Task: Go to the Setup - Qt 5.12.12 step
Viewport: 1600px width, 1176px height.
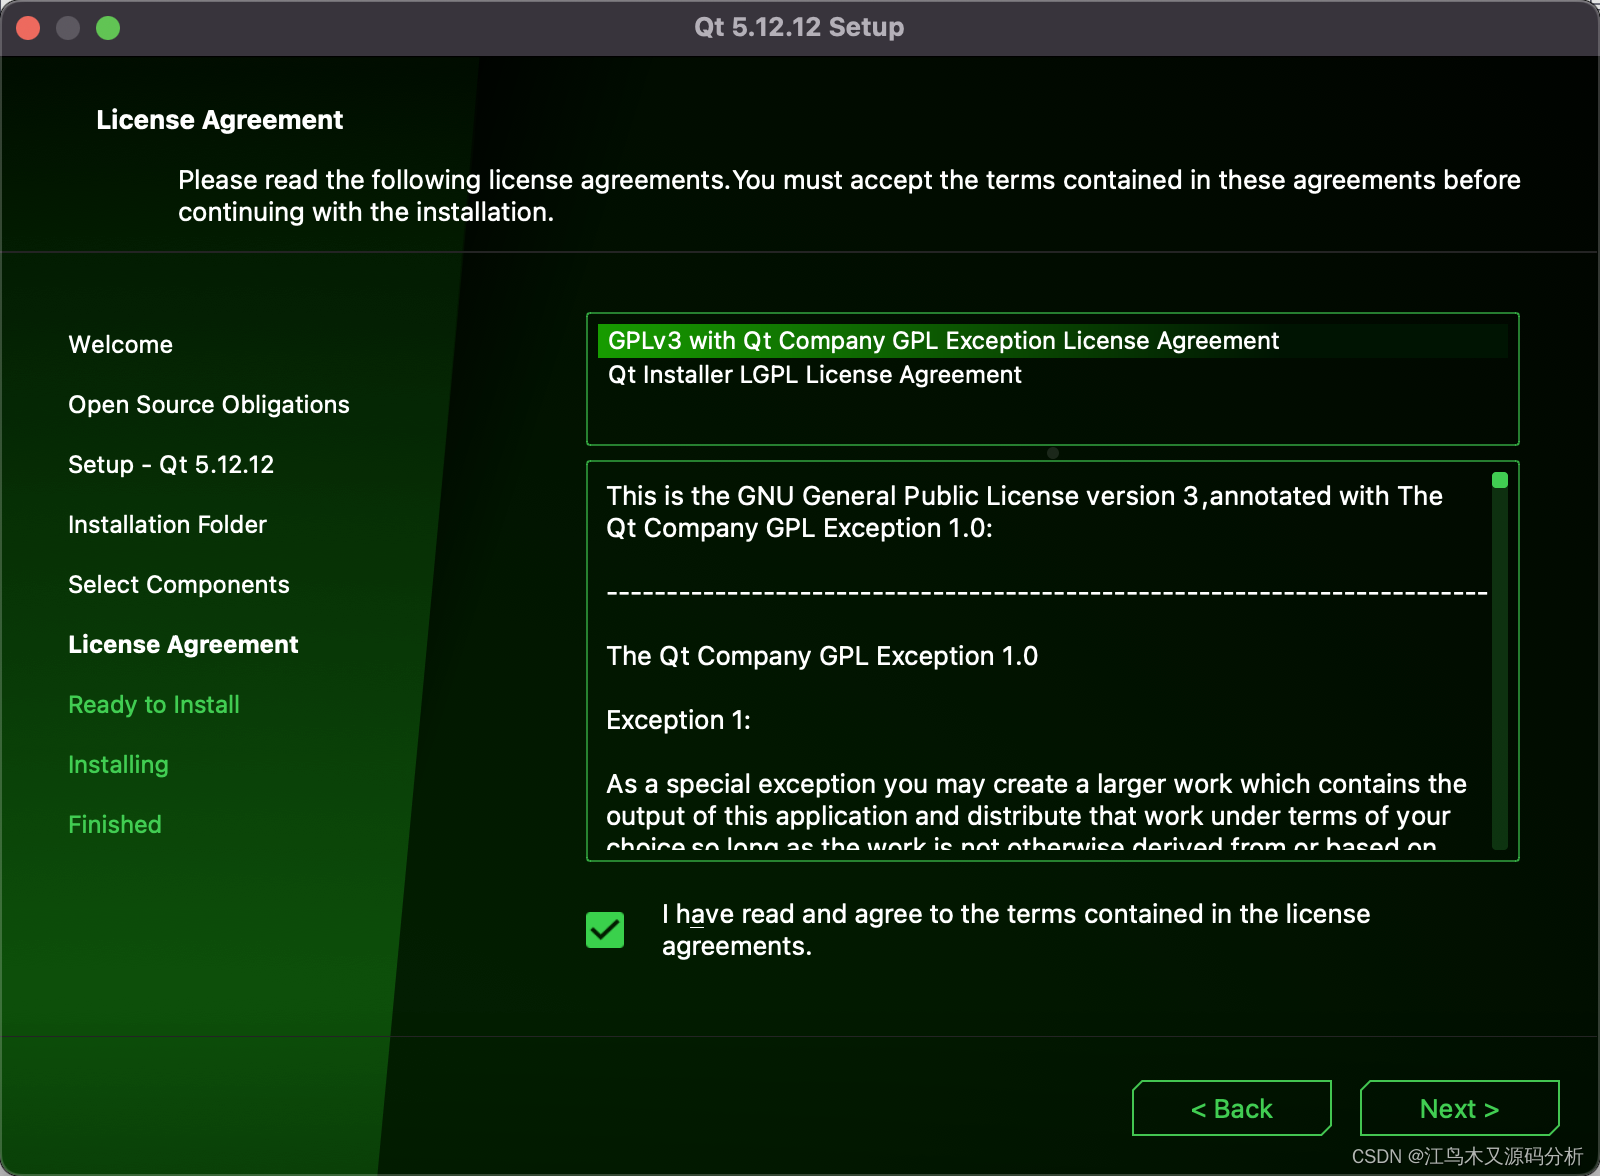Action: coord(171,464)
